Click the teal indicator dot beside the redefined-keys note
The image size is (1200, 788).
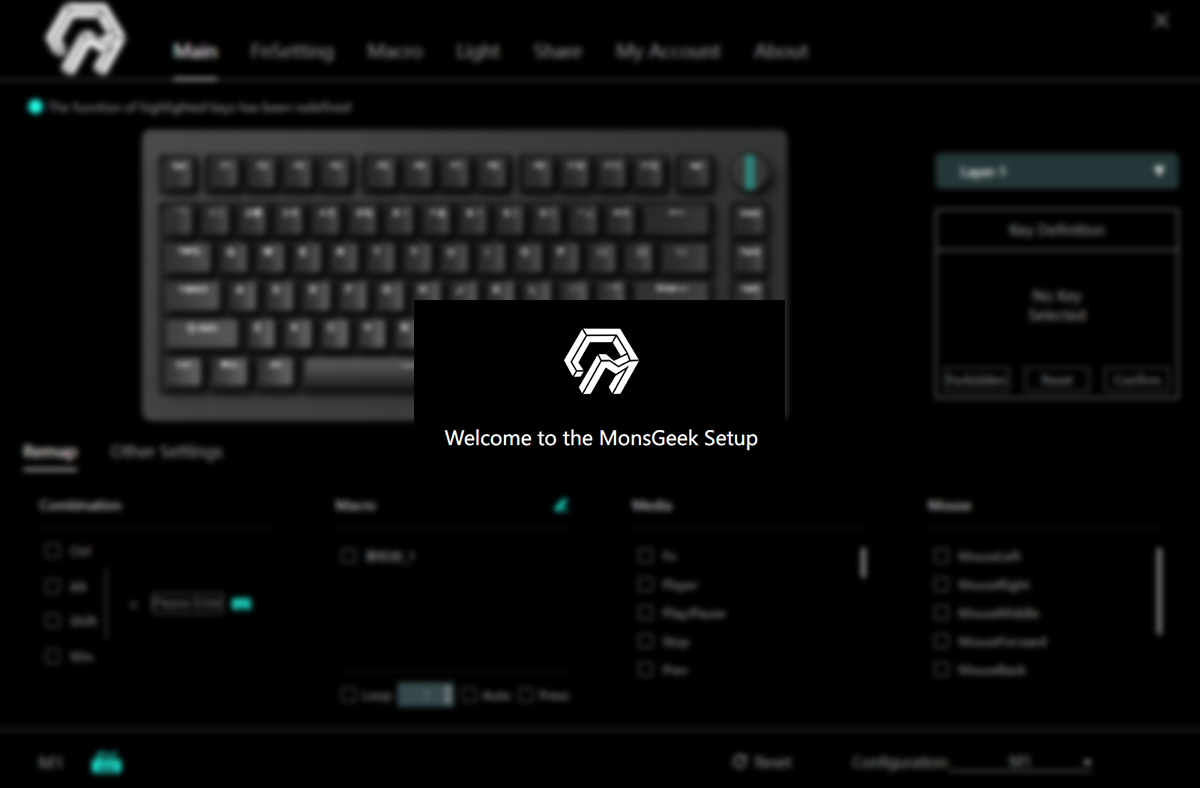coord(36,107)
